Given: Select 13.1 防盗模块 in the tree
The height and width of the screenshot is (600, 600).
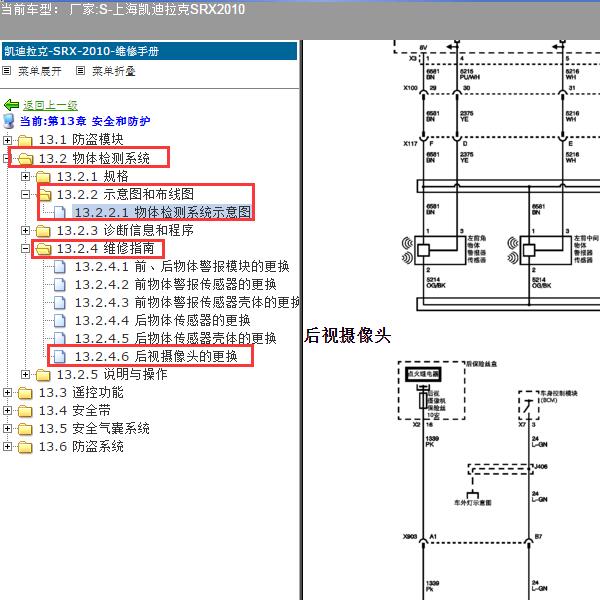Looking at the screenshot, I should [81, 140].
